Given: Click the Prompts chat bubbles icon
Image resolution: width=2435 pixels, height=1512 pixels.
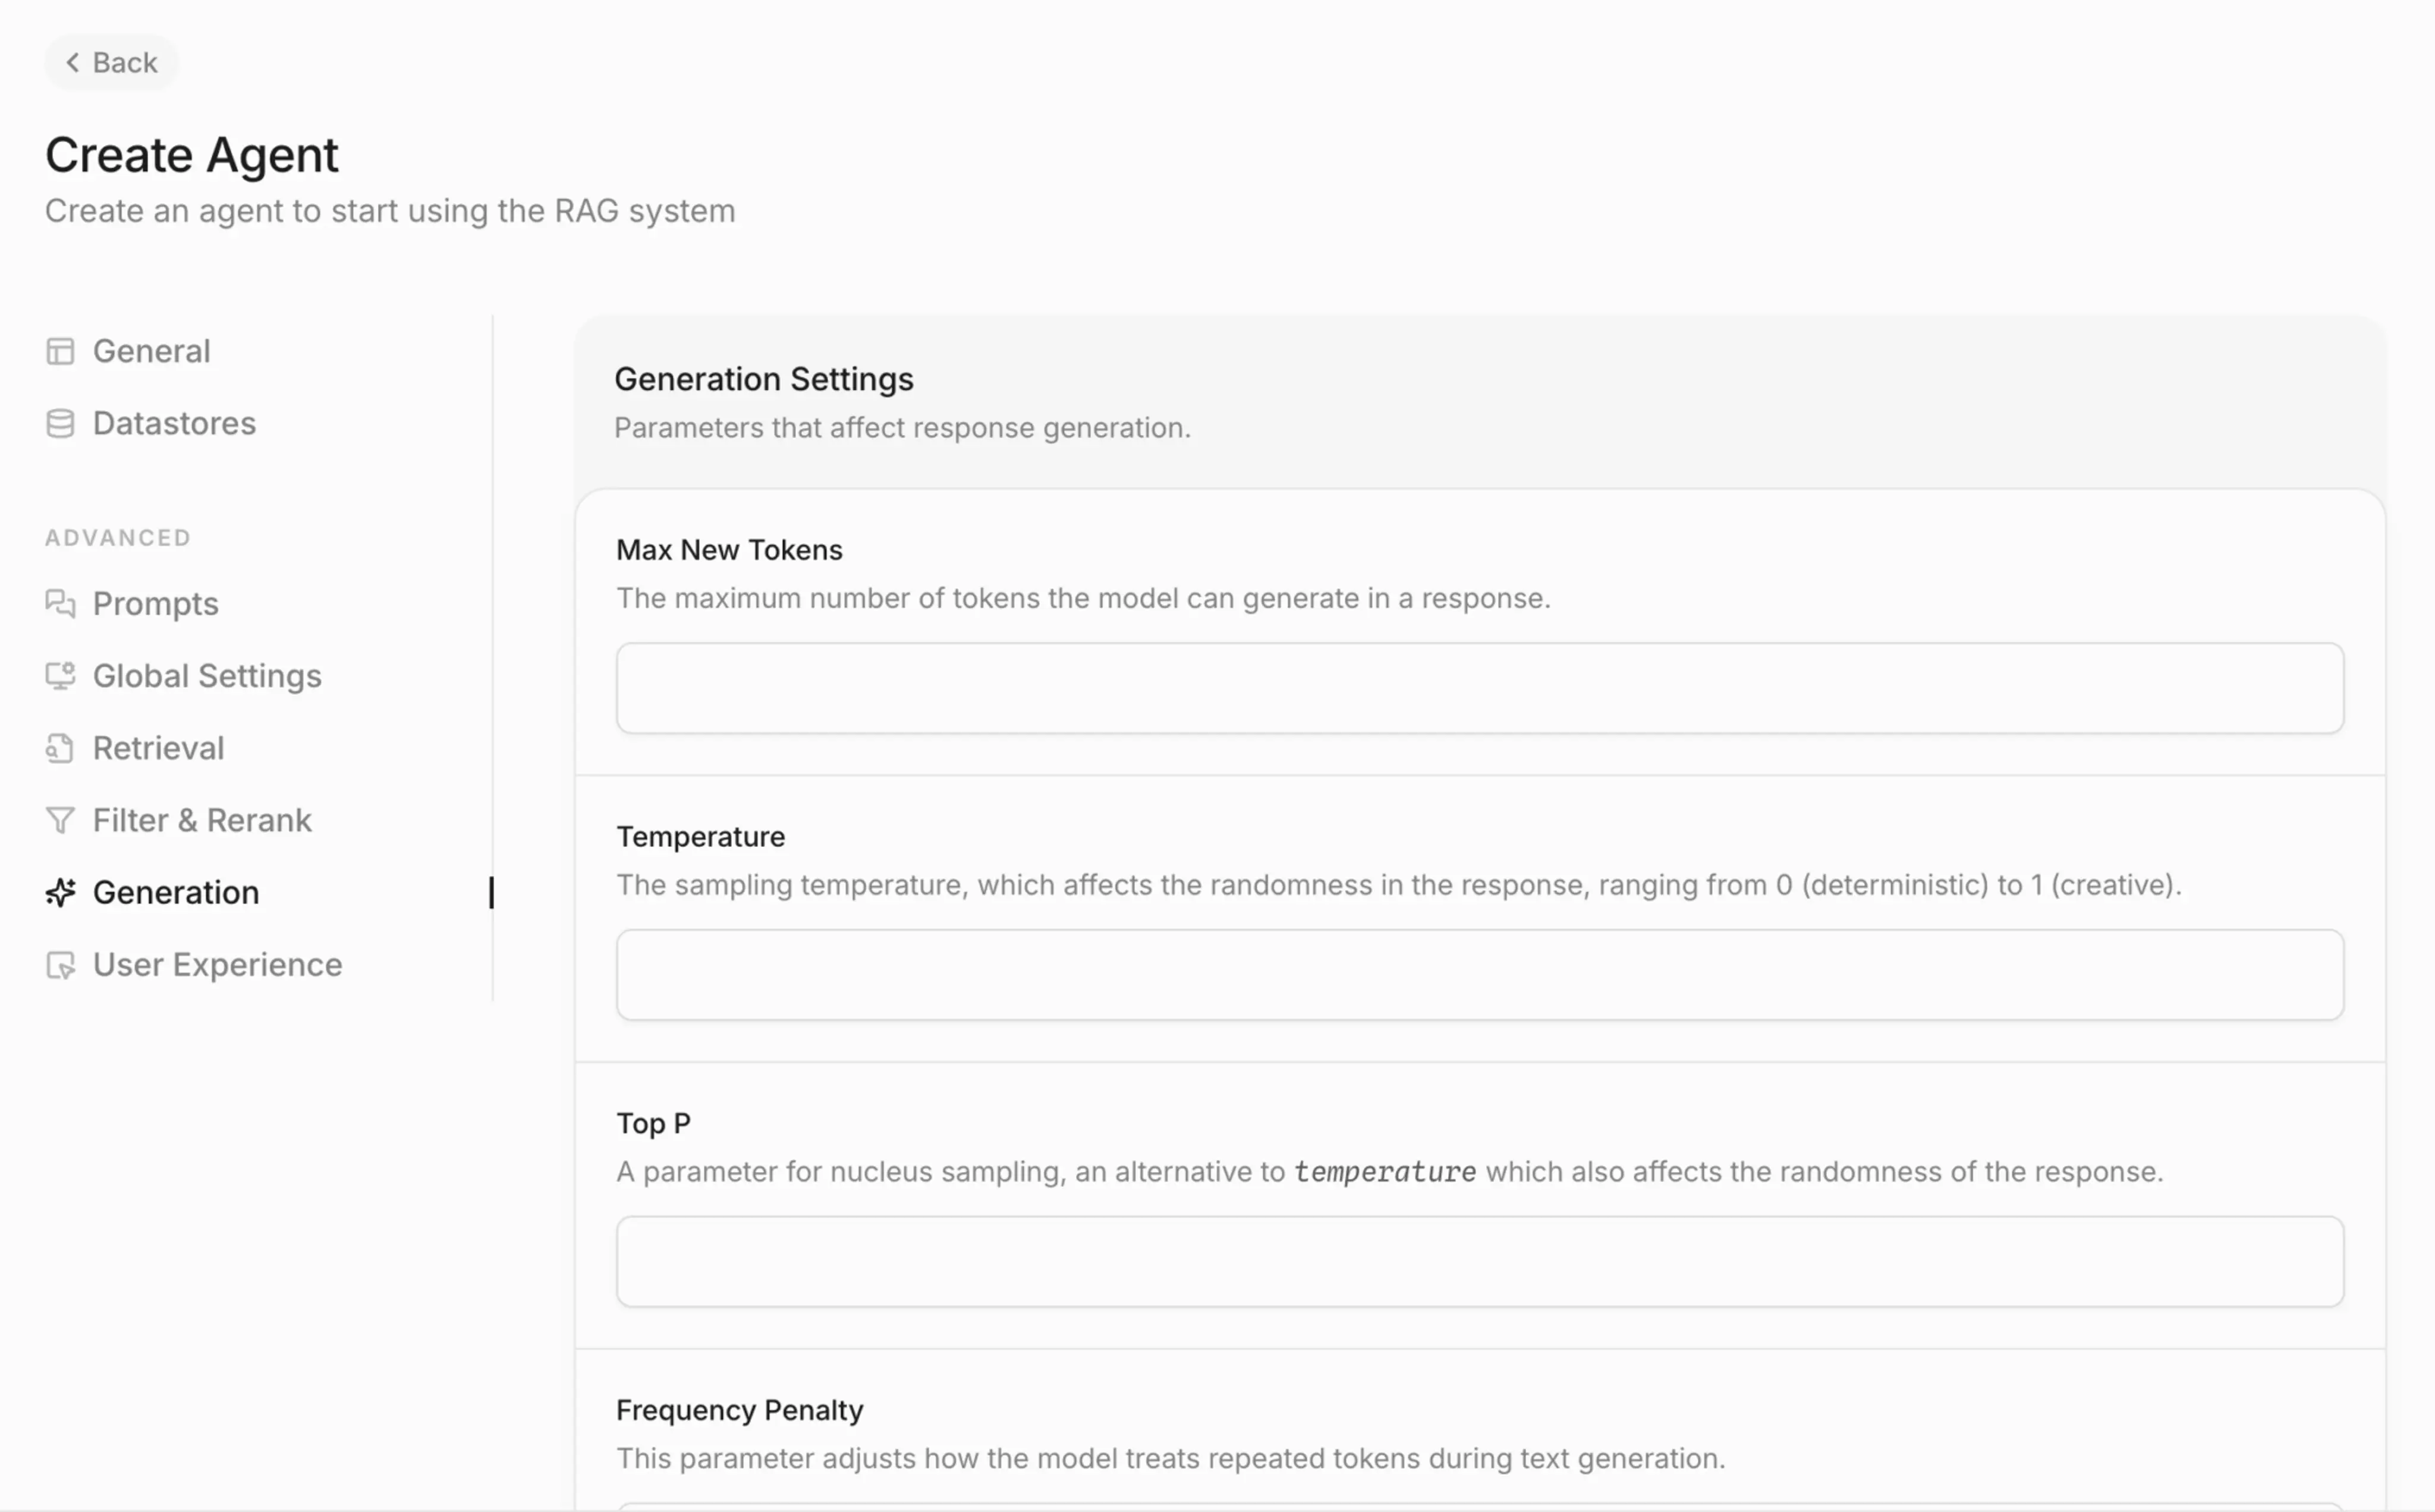Looking at the screenshot, I should tap(60, 604).
